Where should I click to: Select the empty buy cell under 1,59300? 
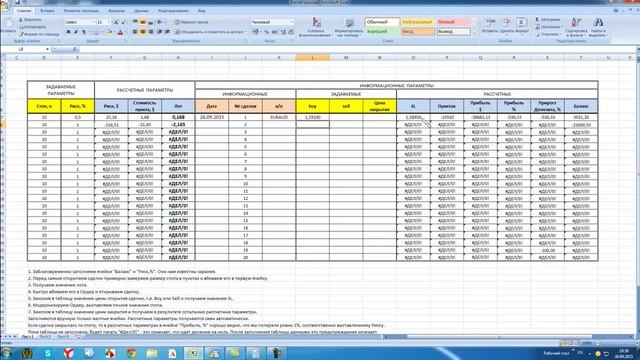coord(312,124)
